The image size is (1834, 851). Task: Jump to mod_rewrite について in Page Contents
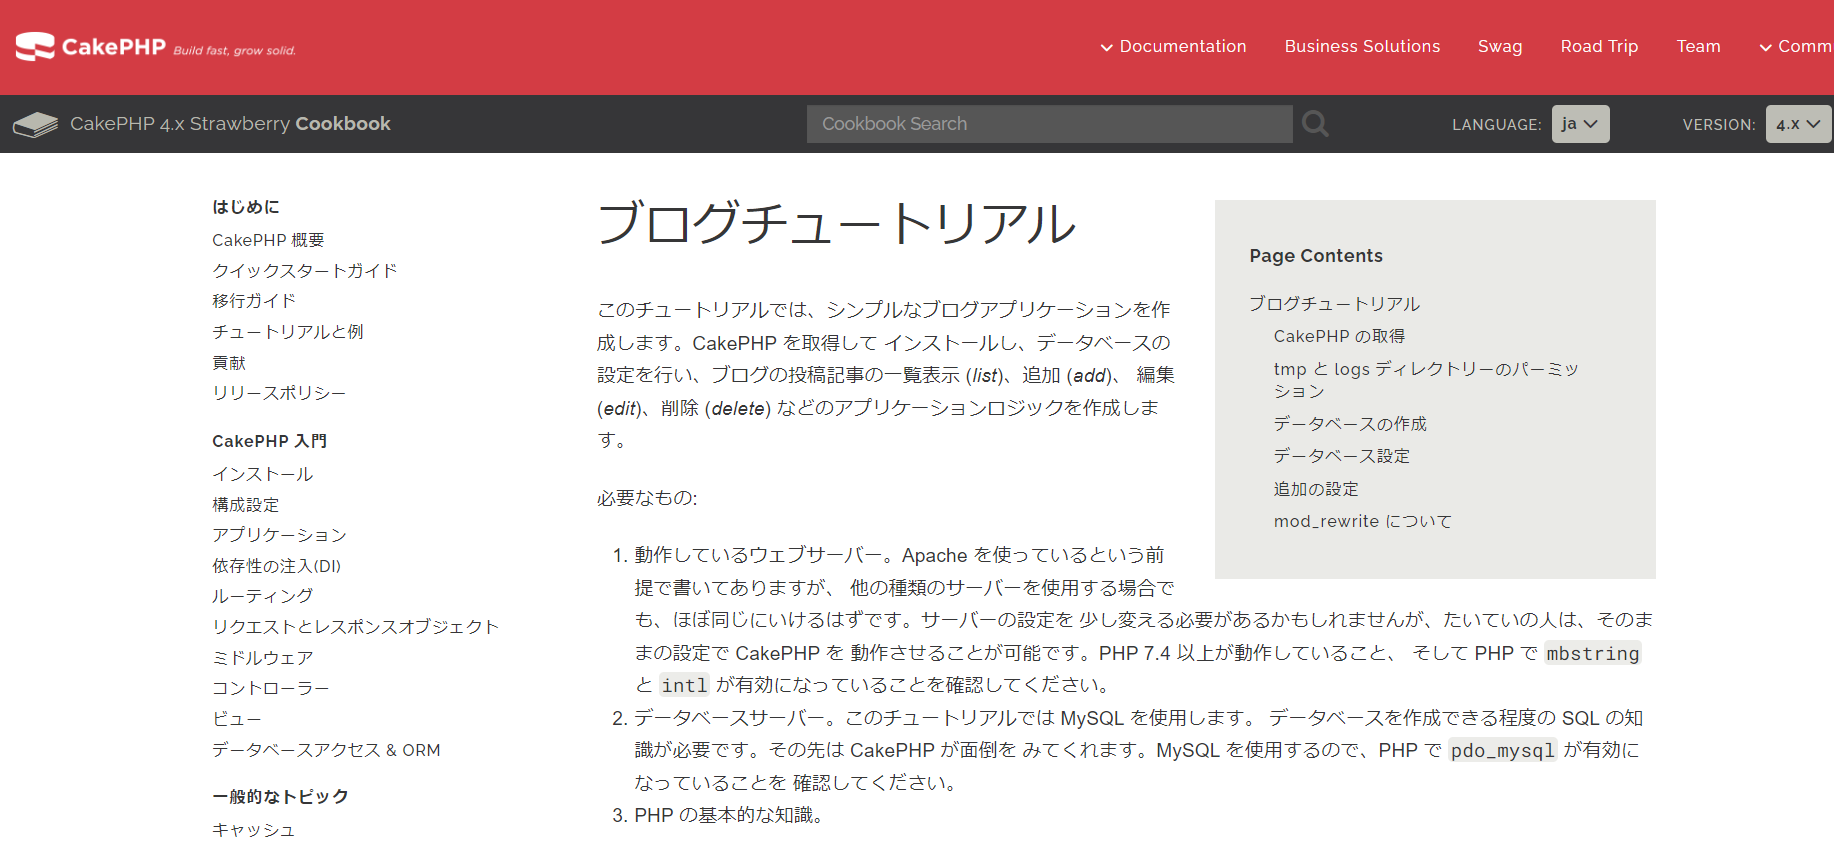1363,521
